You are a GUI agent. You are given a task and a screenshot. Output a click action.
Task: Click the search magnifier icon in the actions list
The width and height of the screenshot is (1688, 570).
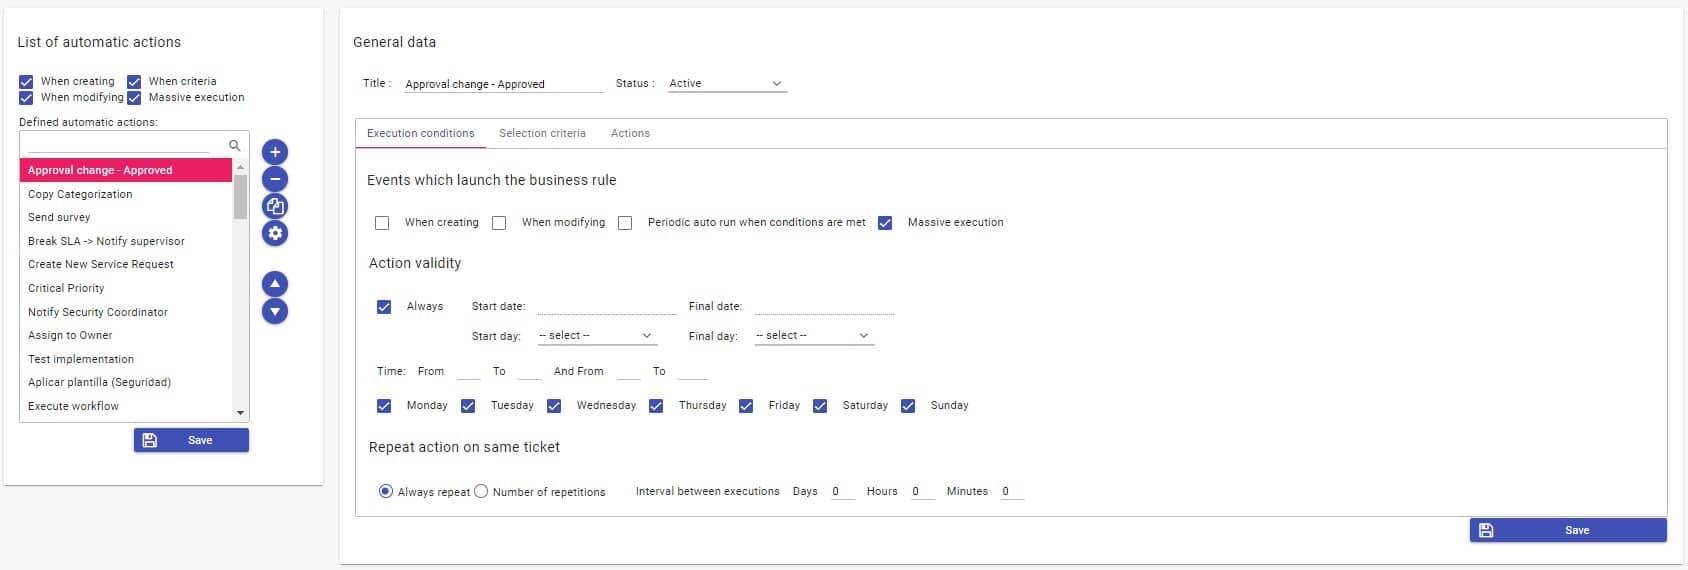click(235, 145)
